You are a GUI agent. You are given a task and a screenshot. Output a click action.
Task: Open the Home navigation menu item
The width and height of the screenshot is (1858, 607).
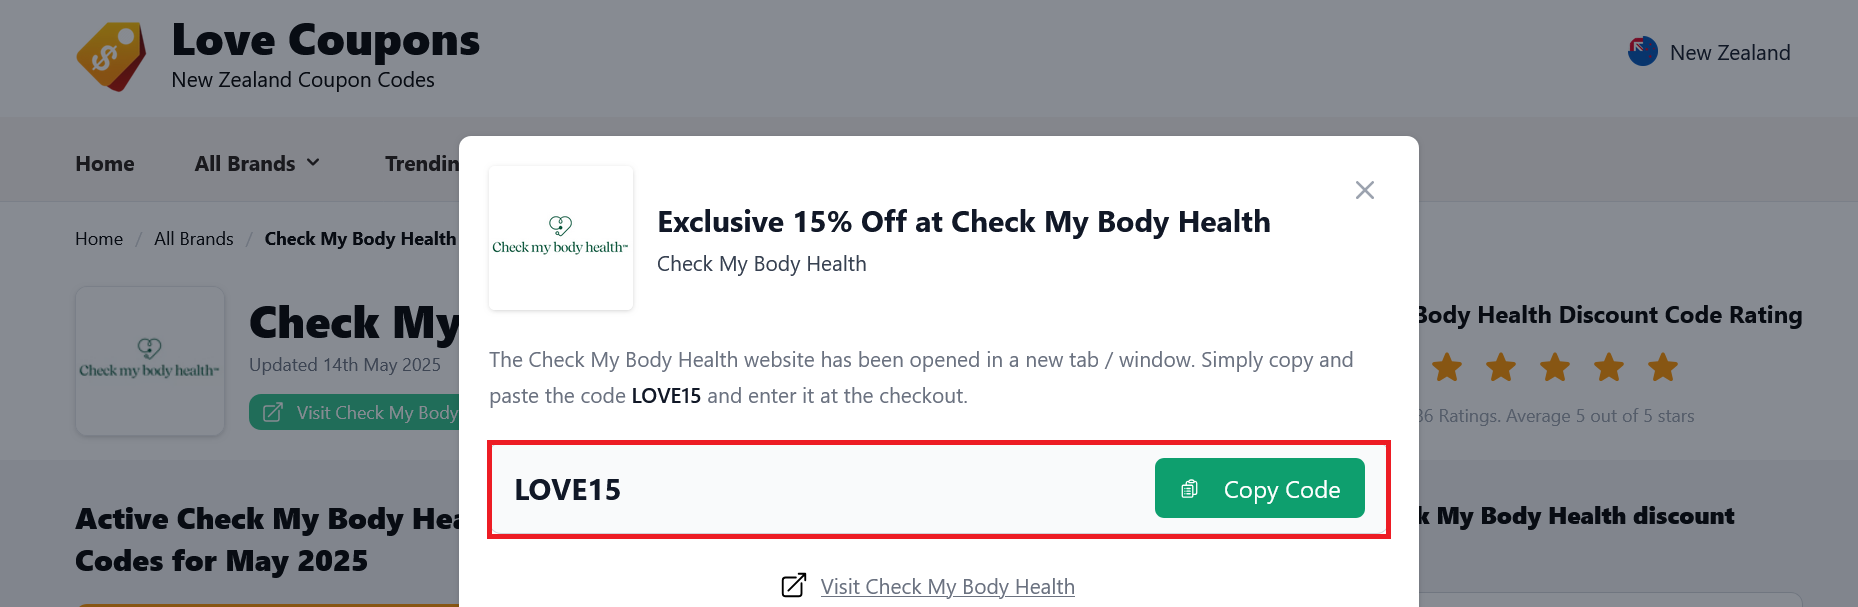tap(105, 163)
